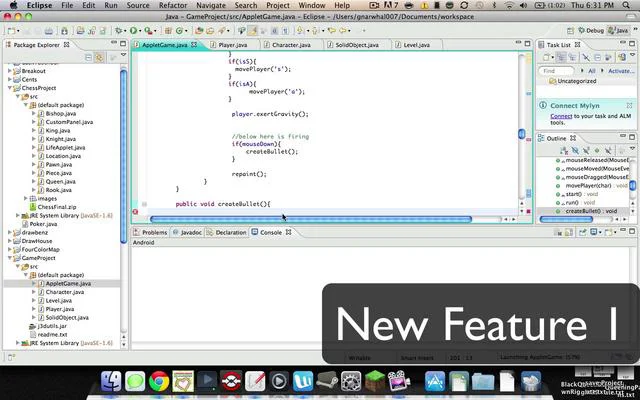Expand the Breakout project node

click(x=10, y=71)
